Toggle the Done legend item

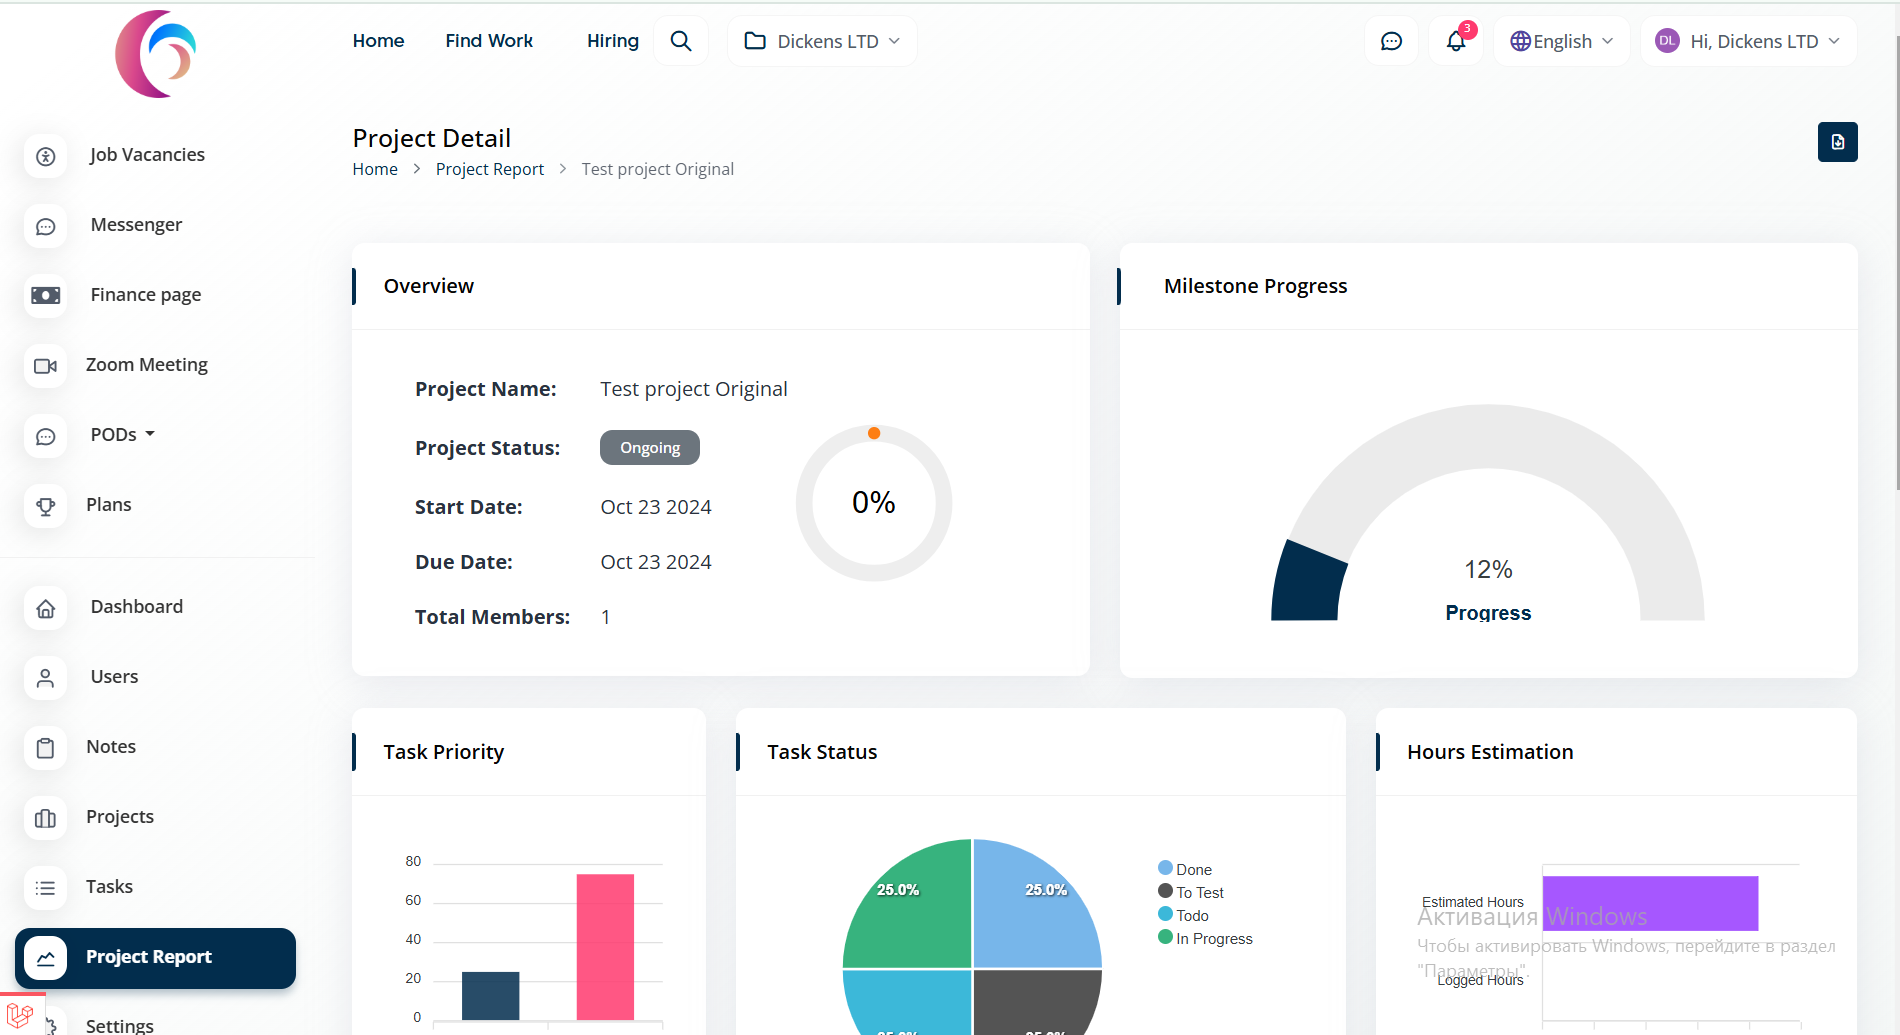[x=1185, y=869]
